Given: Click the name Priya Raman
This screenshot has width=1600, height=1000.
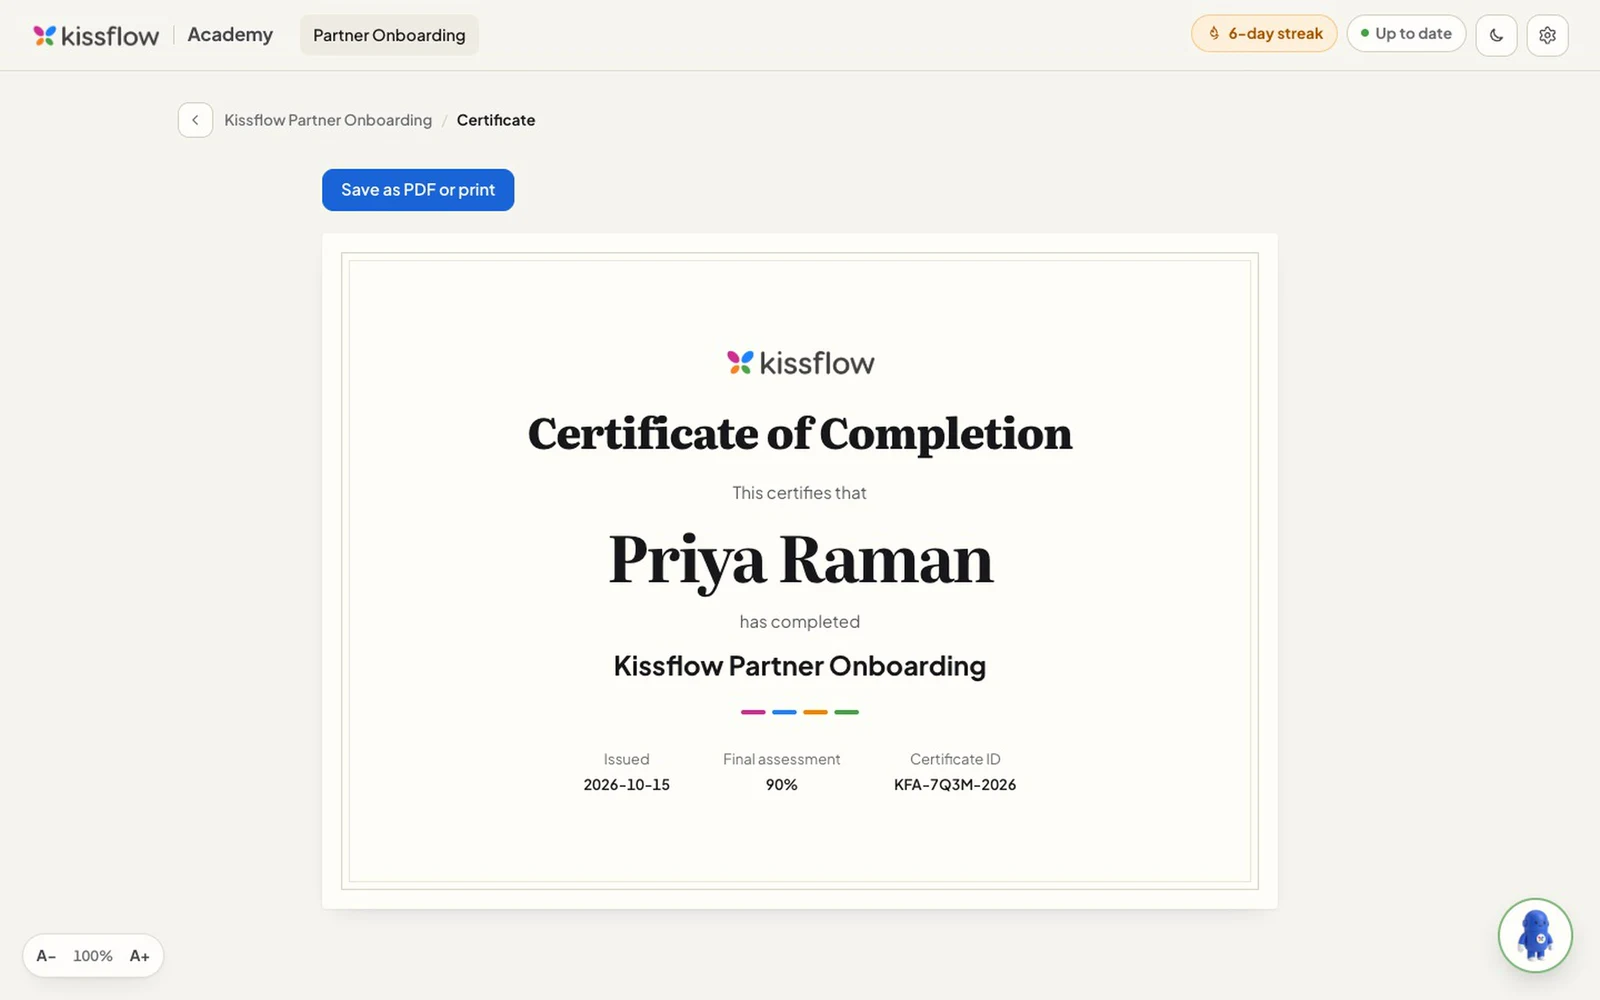Looking at the screenshot, I should click(x=800, y=560).
